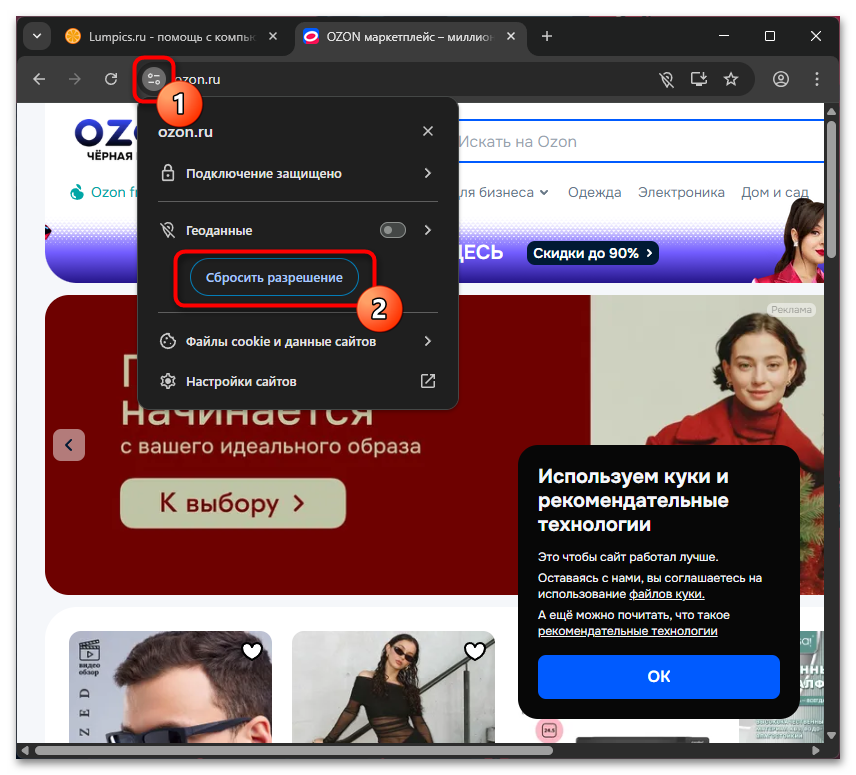Screen dimensions: 856x775
Task: Expand the 'для бизнеса' dropdown
Action: pyautogui.click(x=503, y=193)
